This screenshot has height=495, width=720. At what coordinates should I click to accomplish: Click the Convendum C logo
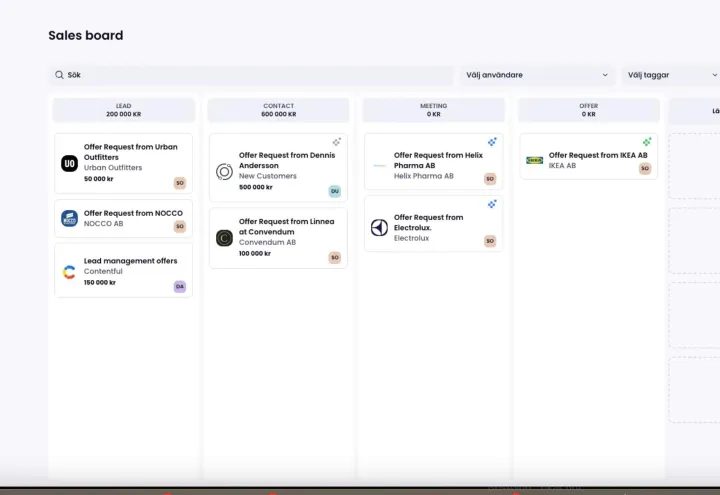224,238
